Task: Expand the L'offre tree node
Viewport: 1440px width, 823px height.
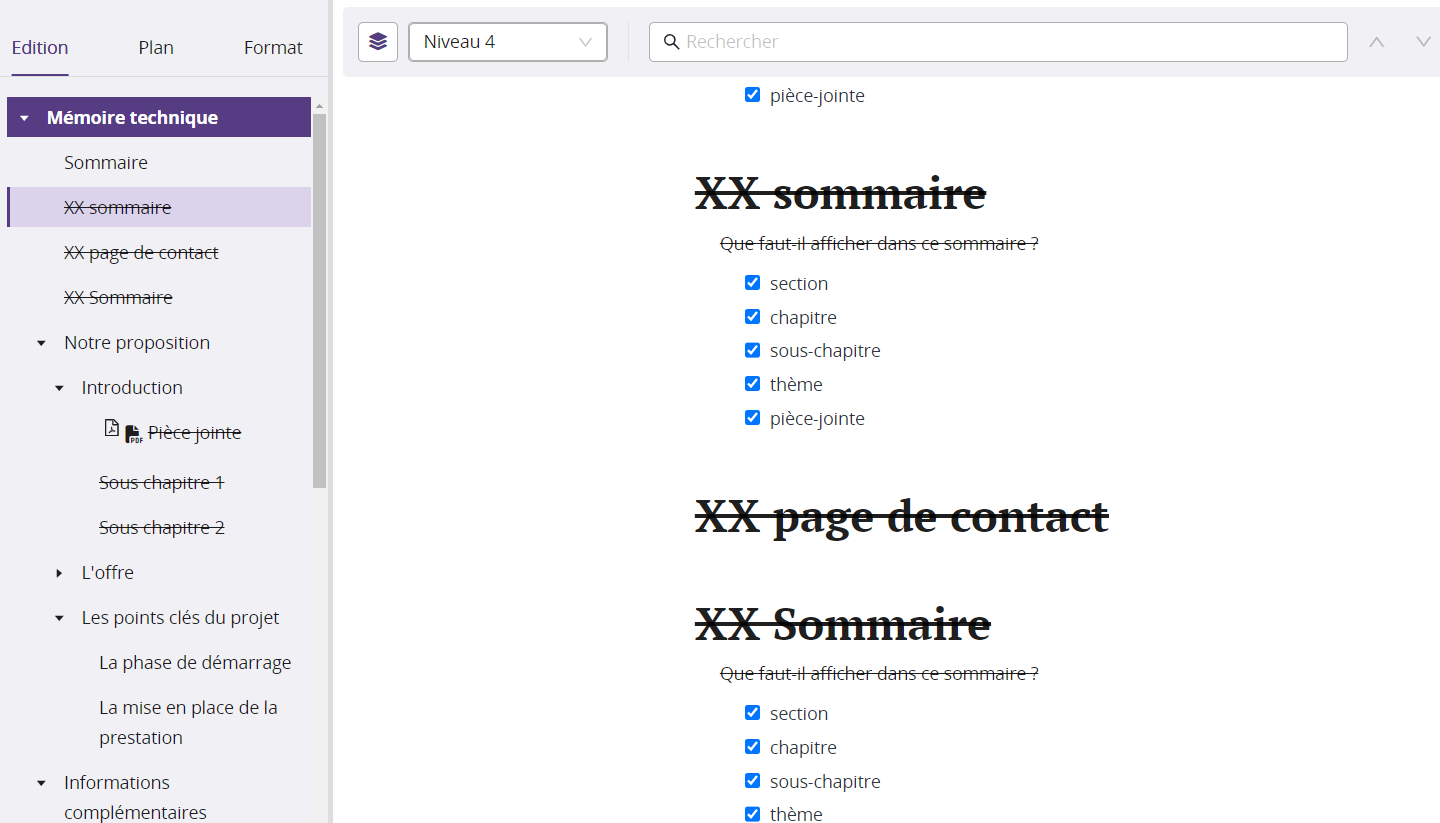Action: click(60, 573)
